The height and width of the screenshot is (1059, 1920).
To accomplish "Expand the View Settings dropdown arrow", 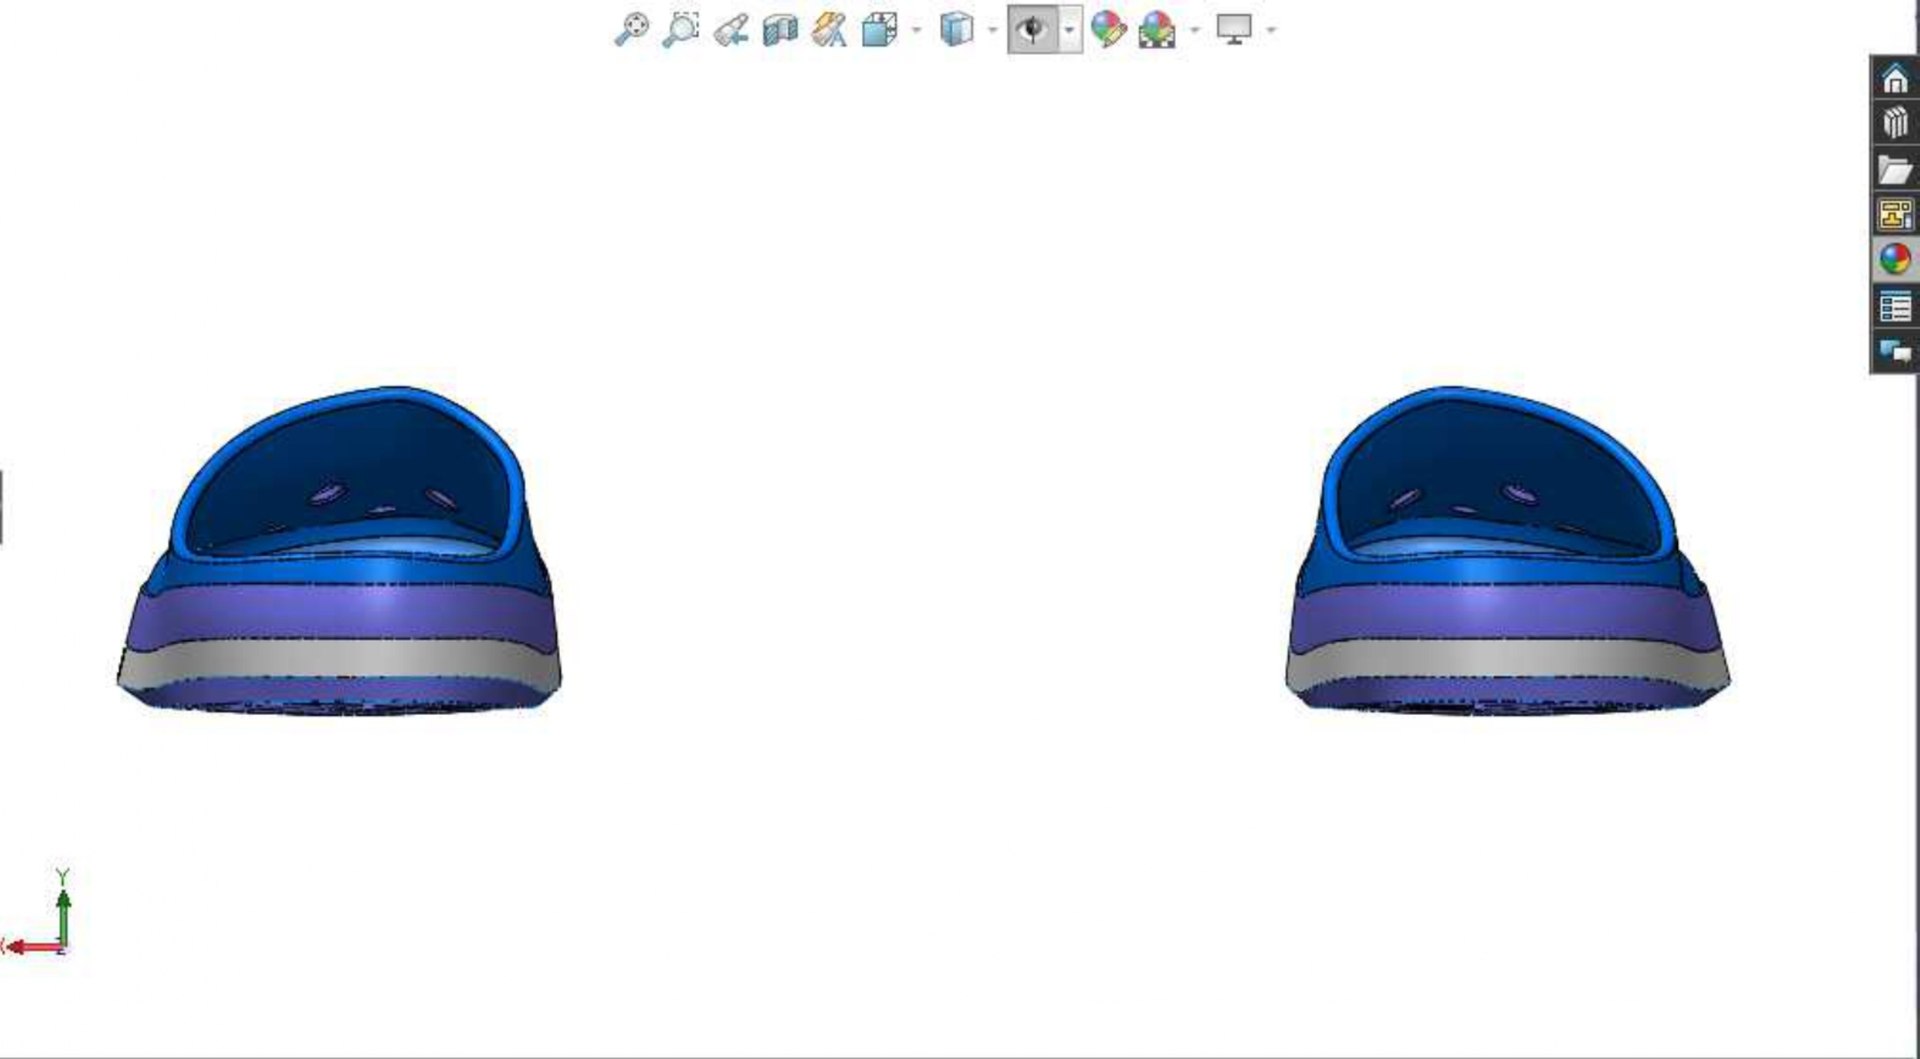I will [1271, 30].
